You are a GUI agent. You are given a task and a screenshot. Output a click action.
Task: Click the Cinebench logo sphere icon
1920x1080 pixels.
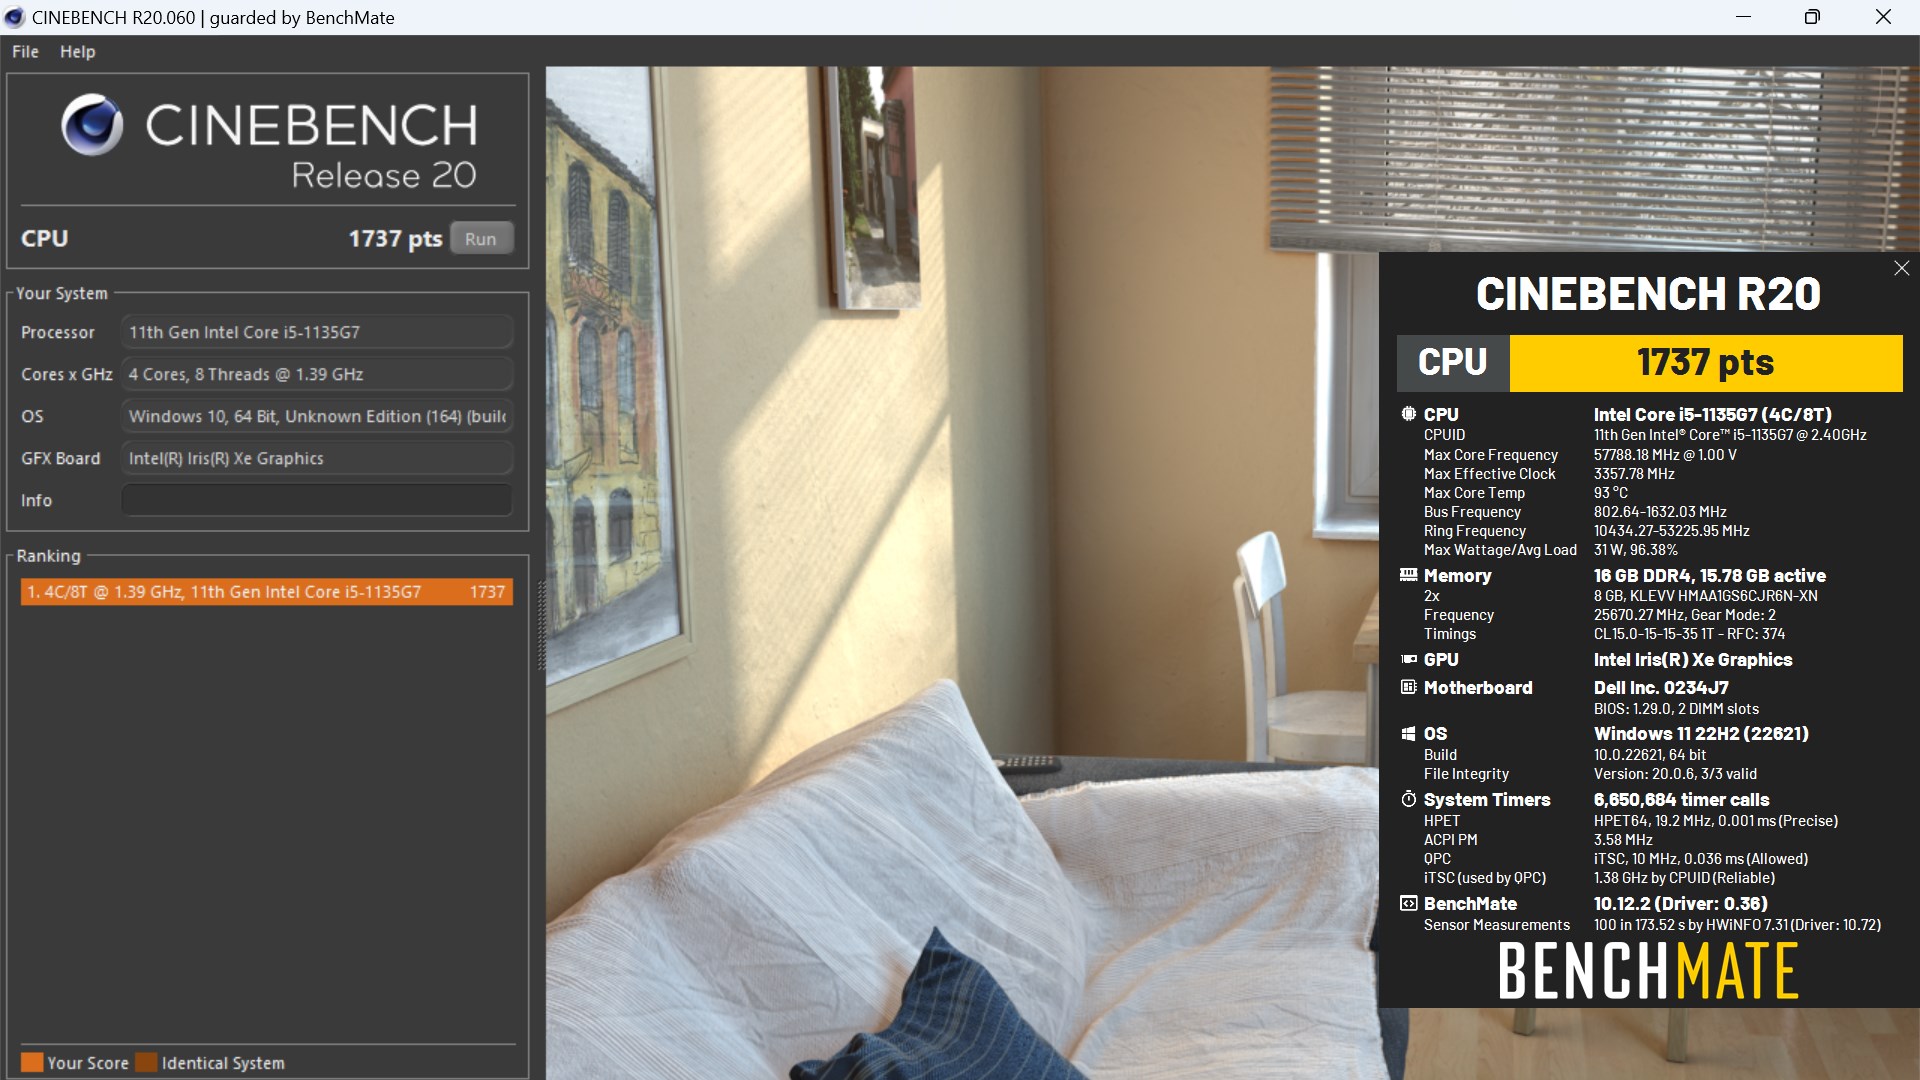coord(92,125)
